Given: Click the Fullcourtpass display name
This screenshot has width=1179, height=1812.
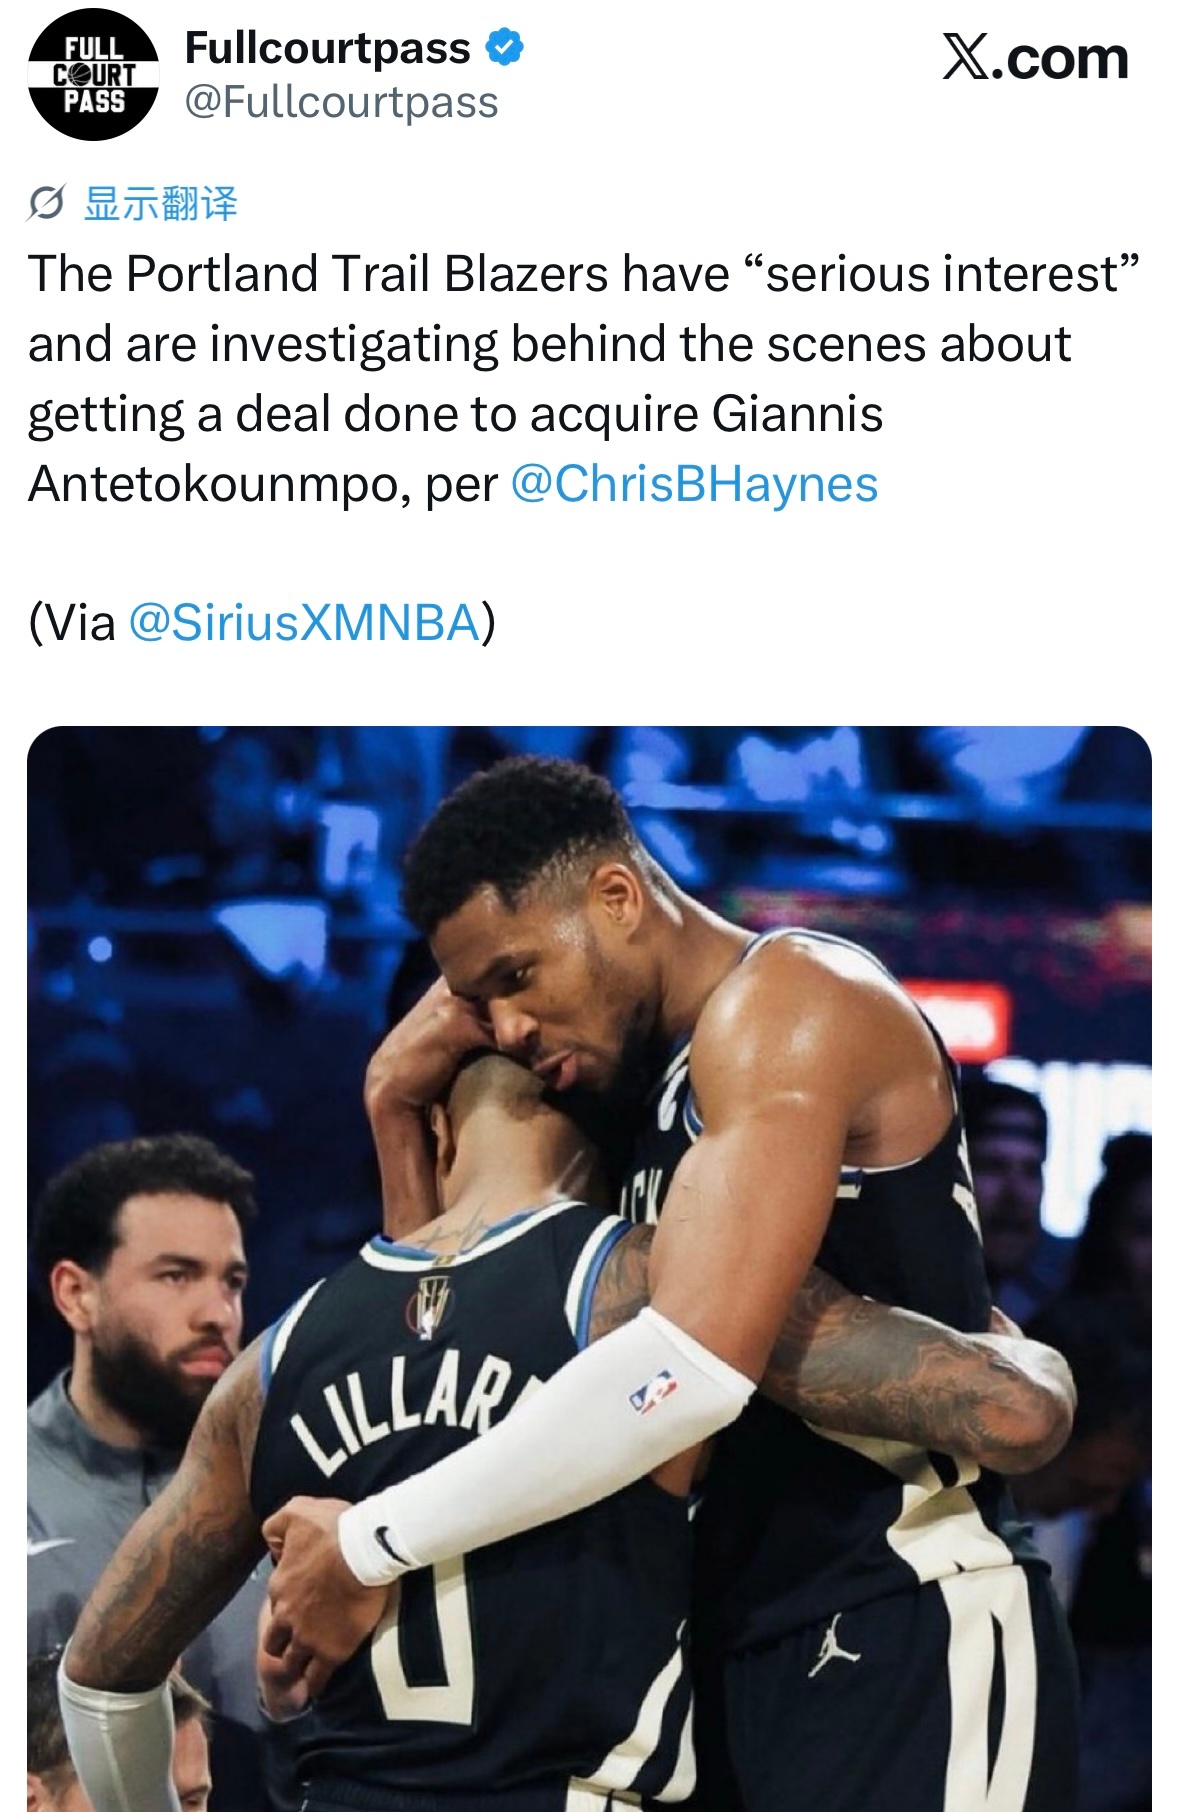Looking at the screenshot, I should click(x=328, y=48).
